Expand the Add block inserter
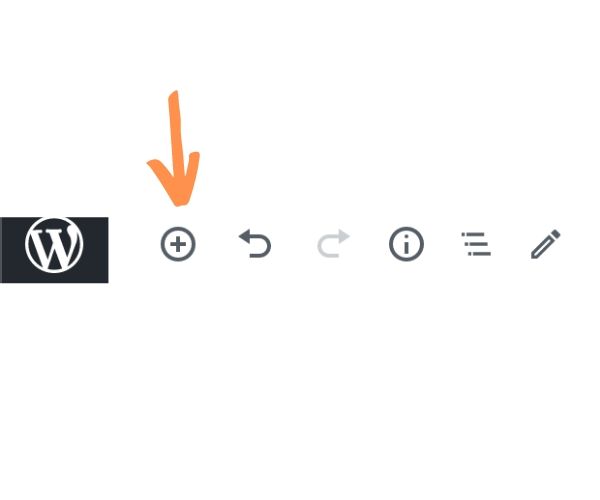600x500 pixels. [178, 244]
